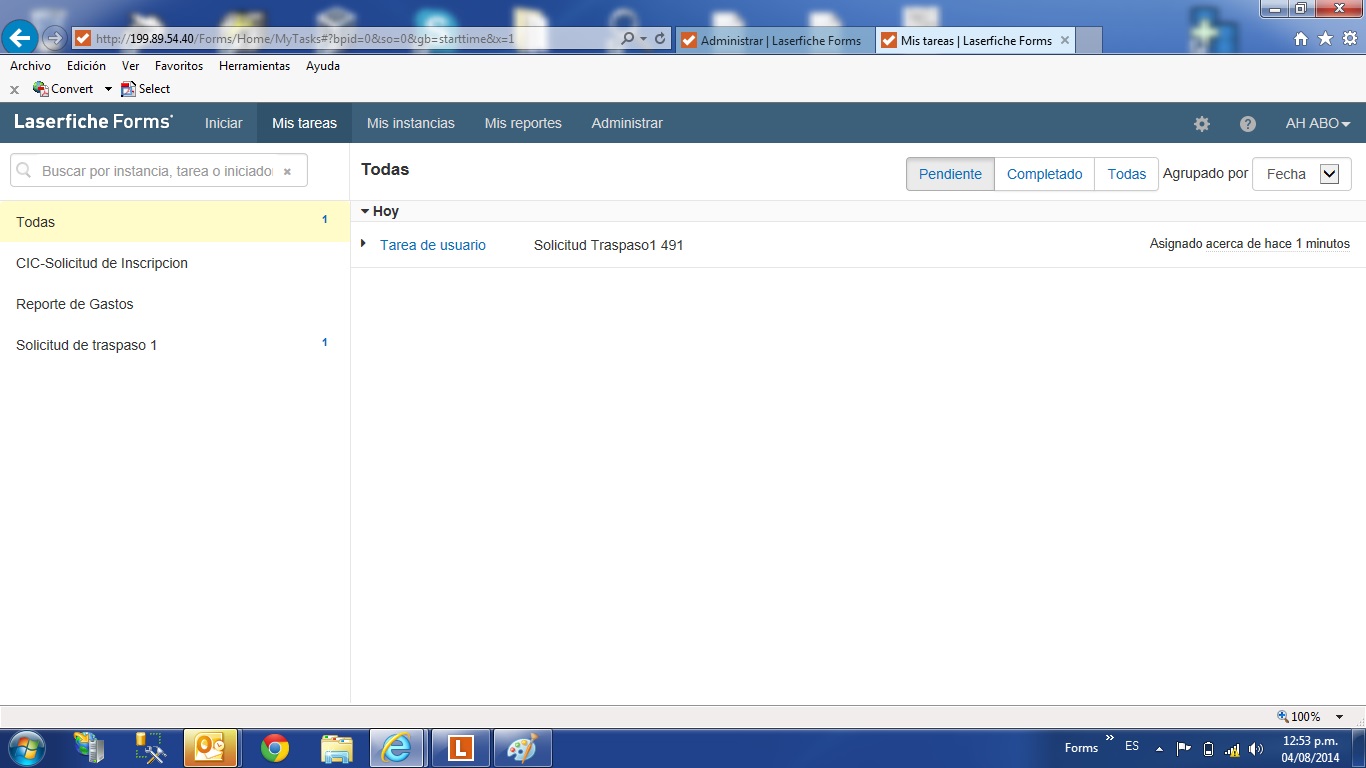Open the Favoritos menu

tap(179, 66)
